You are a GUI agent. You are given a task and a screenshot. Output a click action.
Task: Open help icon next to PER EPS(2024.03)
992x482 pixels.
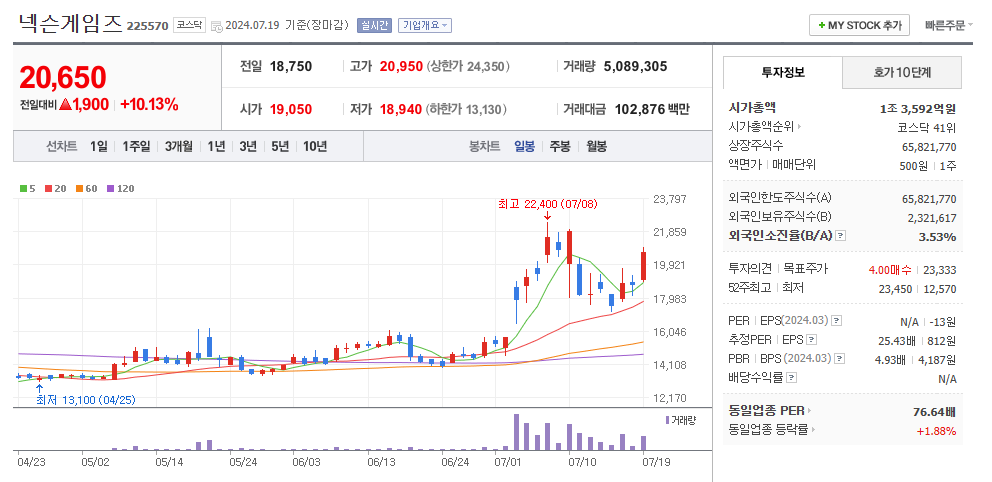pyautogui.click(x=836, y=321)
